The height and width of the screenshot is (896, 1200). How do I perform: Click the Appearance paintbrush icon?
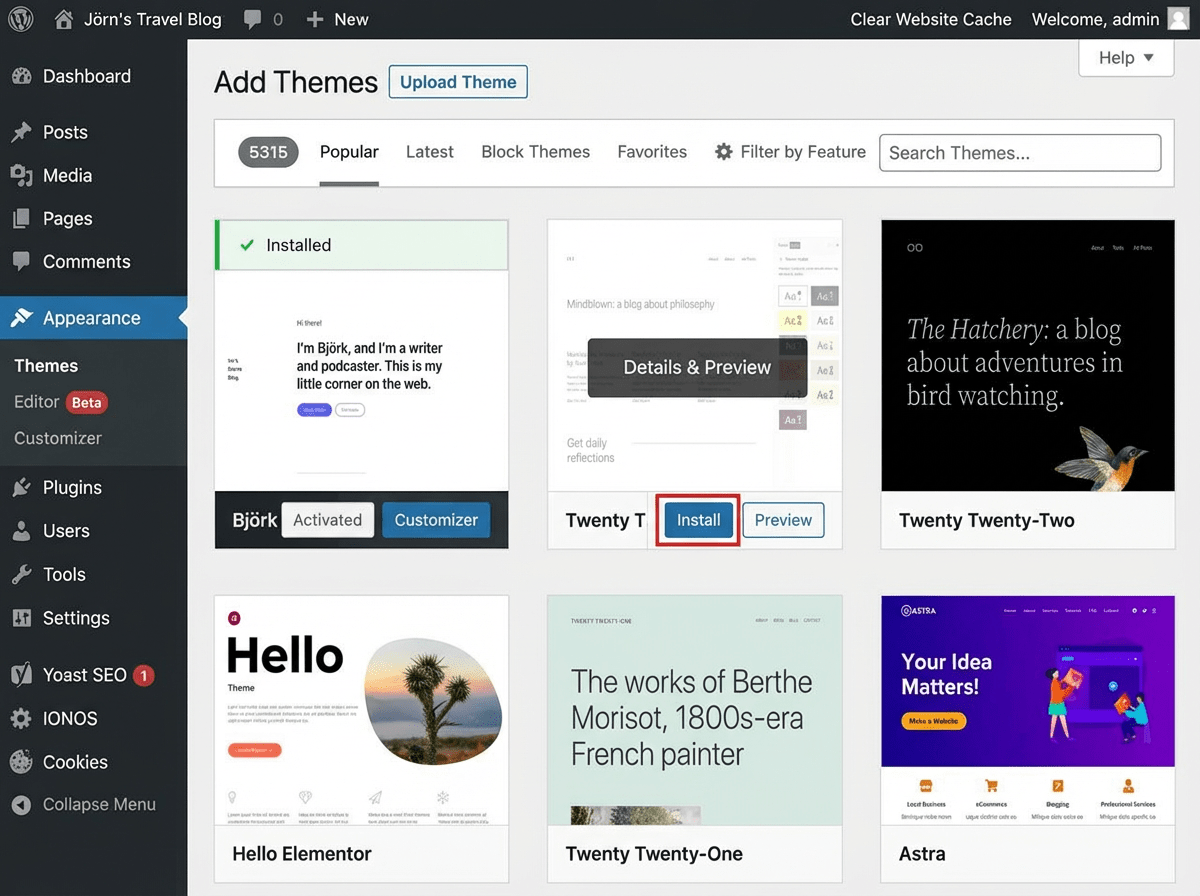21,318
